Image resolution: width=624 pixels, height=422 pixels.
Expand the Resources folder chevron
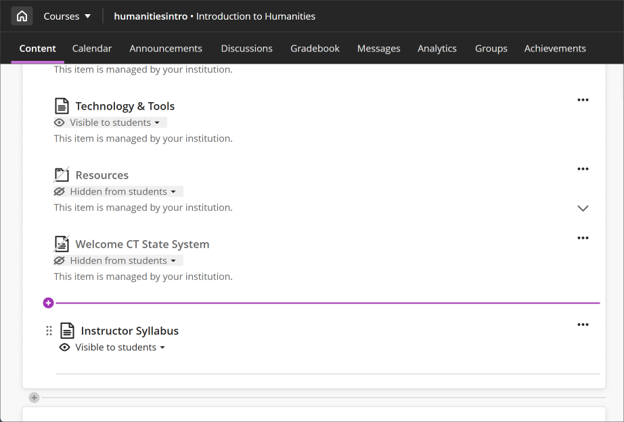tap(583, 208)
